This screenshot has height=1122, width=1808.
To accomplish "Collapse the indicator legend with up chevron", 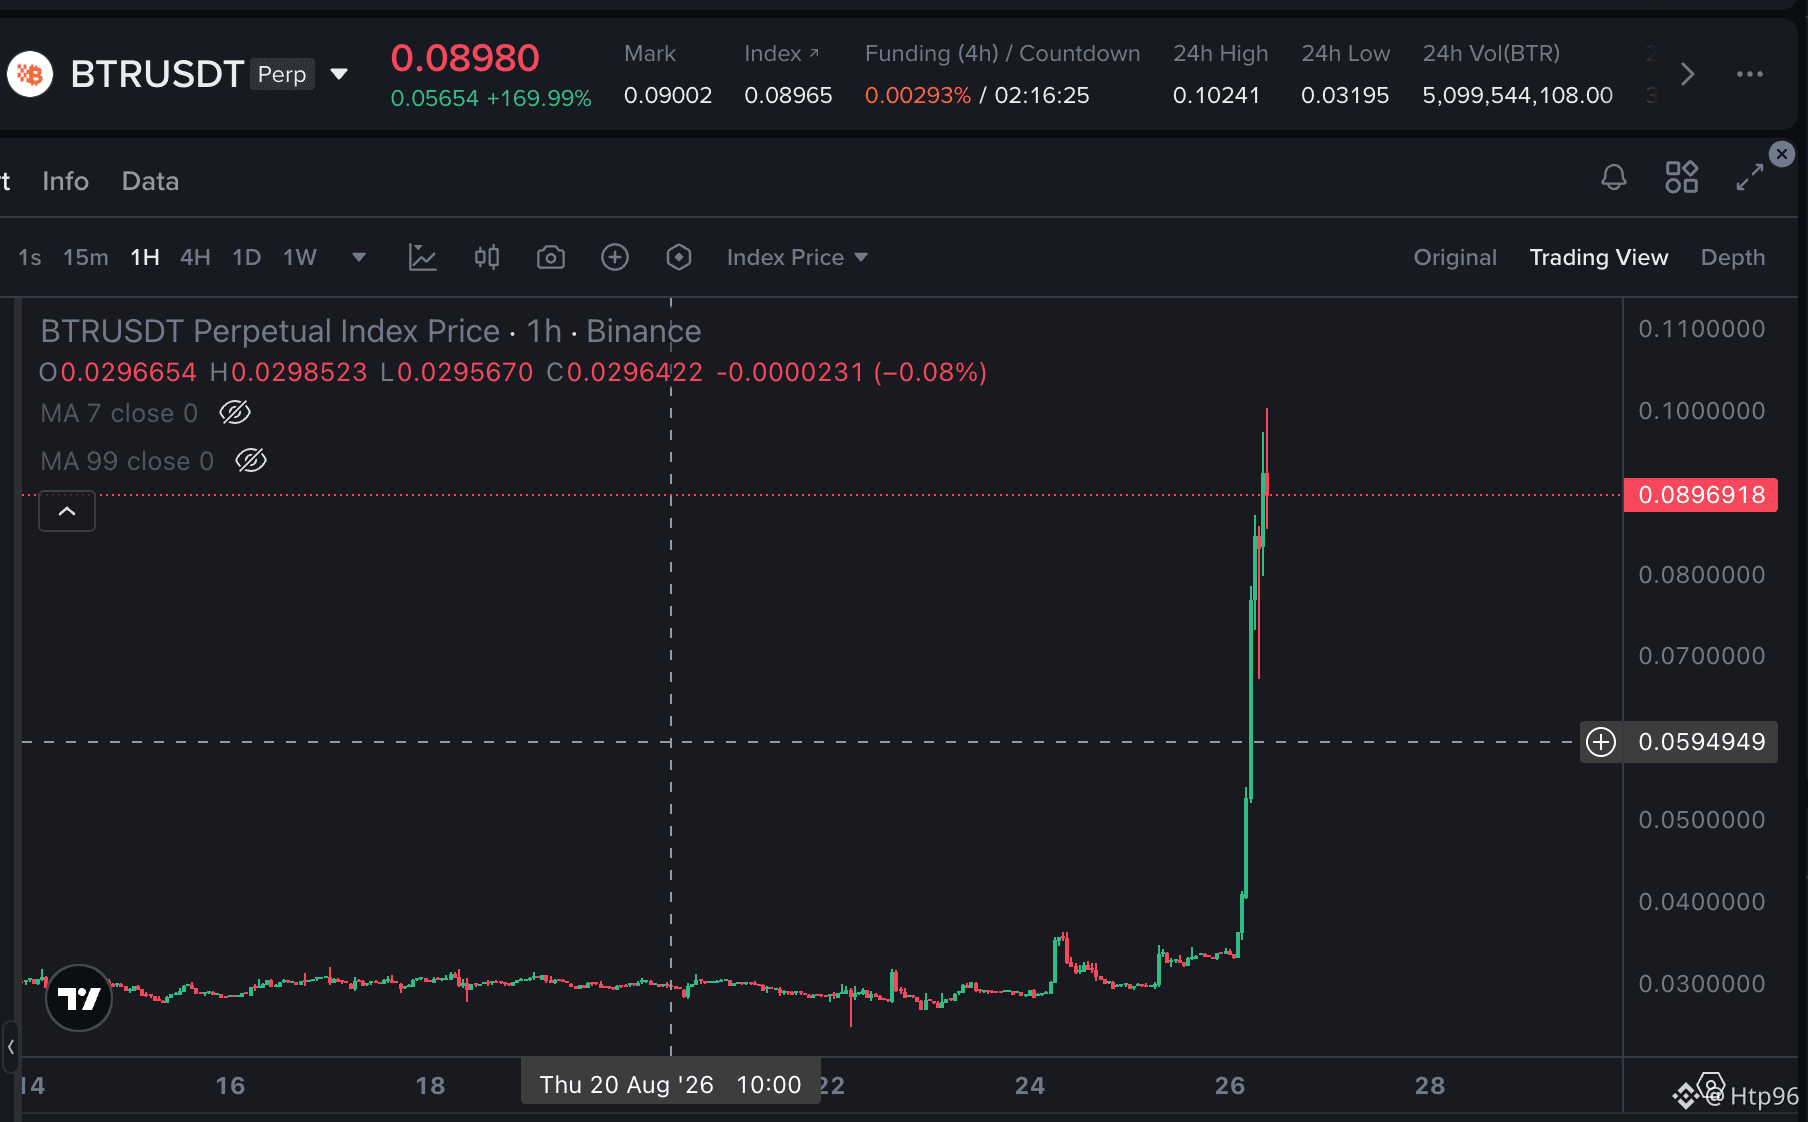I will pos(67,511).
